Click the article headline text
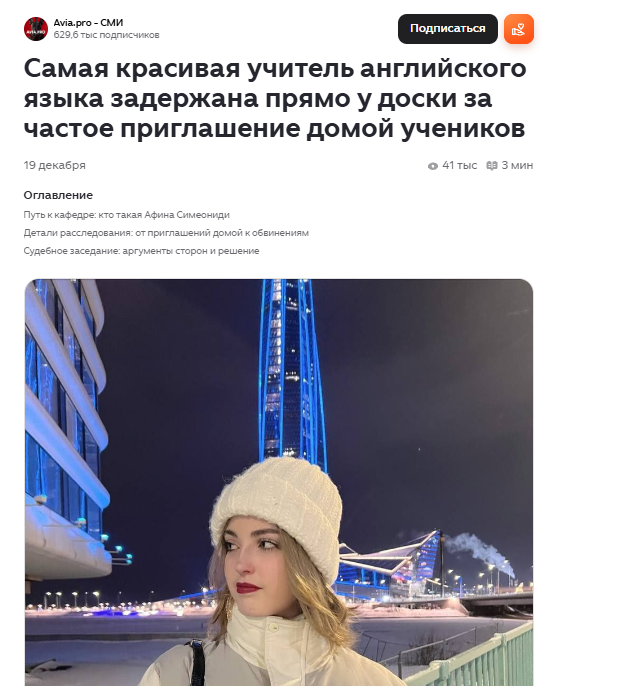This screenshot has height=686, width=636. point(275,98)
